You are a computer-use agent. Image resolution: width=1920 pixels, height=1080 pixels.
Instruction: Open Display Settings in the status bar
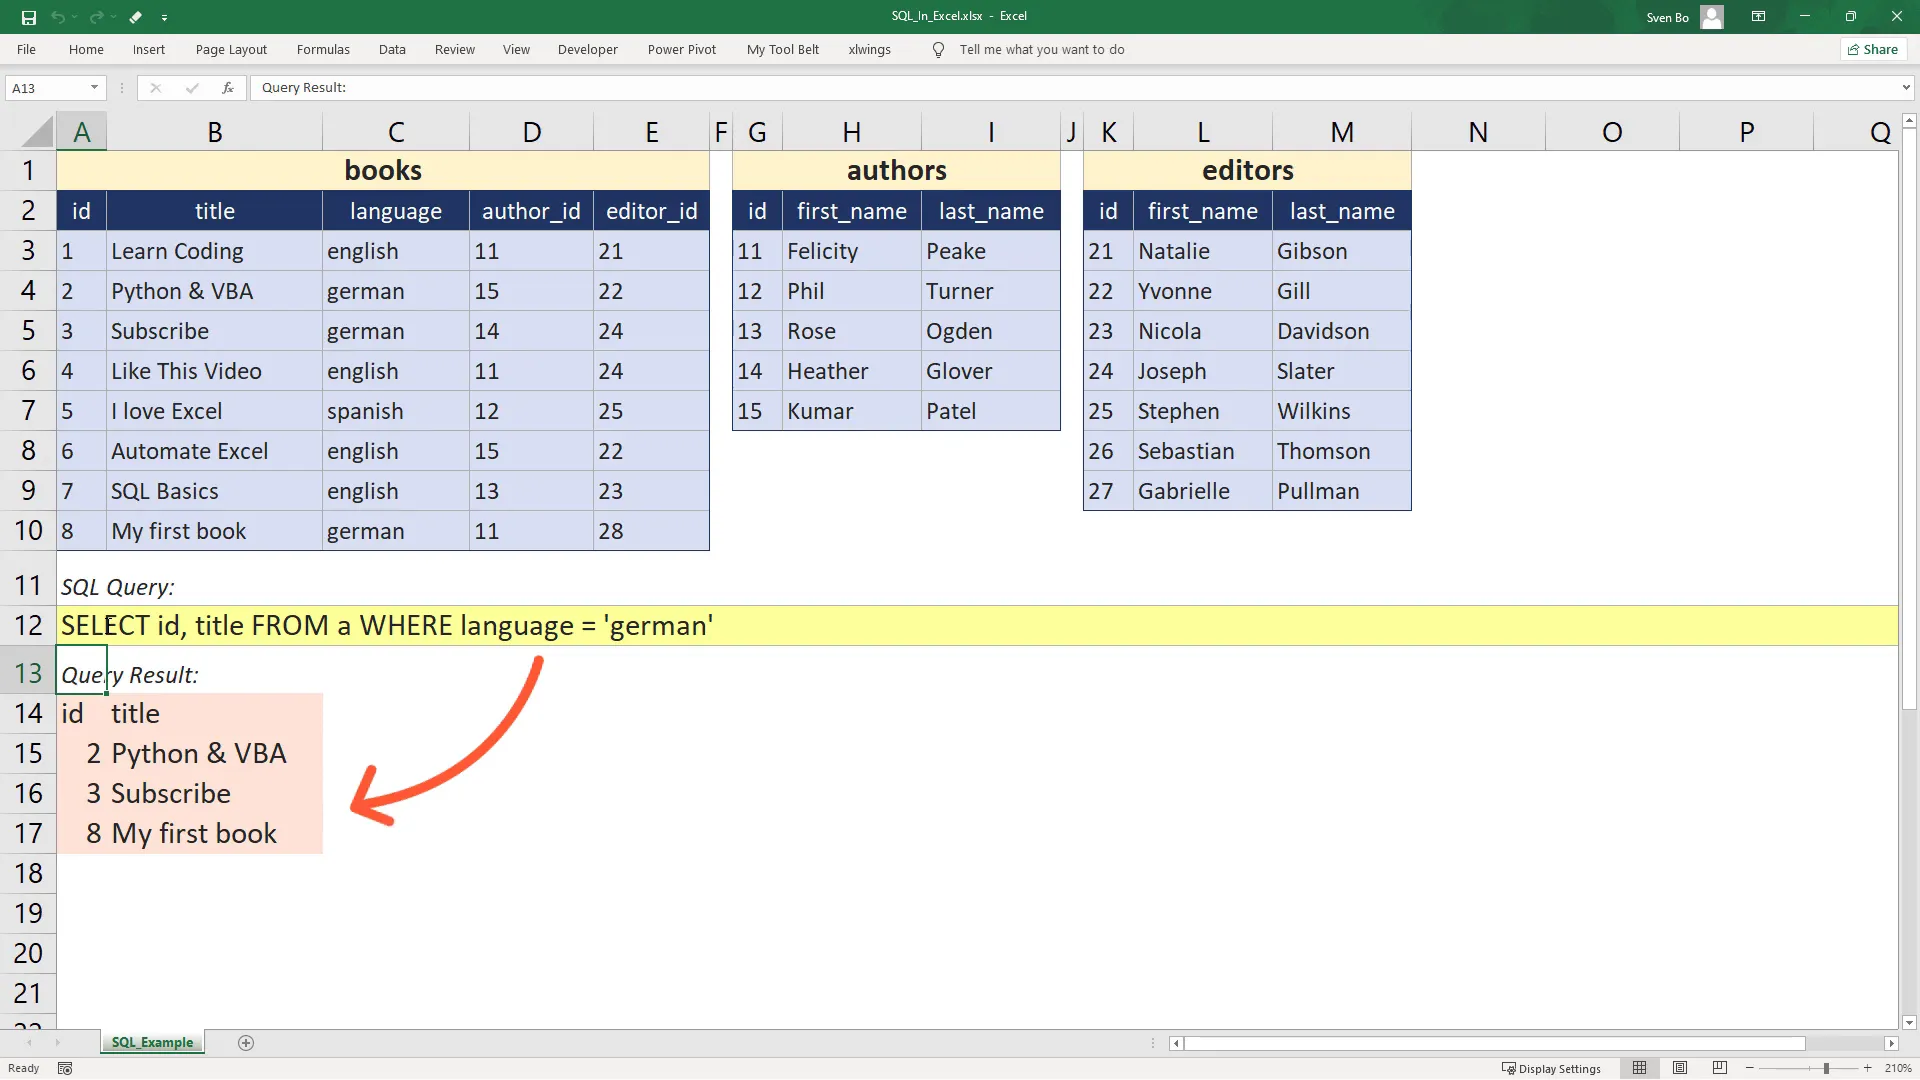pyautogui.click(x=1552, y=1068)
